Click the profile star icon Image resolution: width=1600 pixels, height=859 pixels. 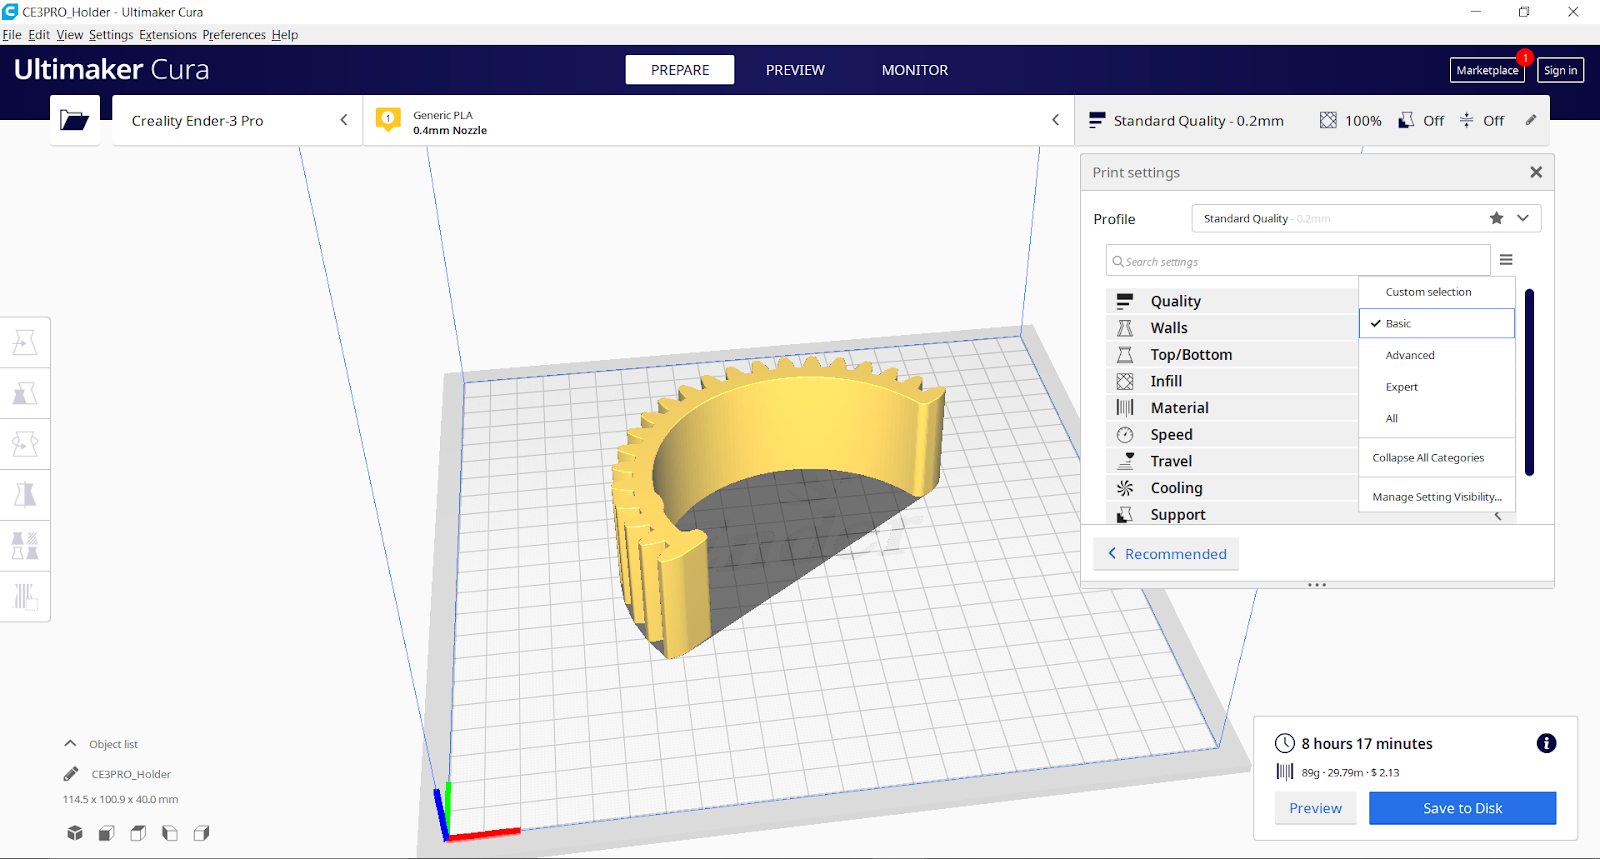[1496, 218]
